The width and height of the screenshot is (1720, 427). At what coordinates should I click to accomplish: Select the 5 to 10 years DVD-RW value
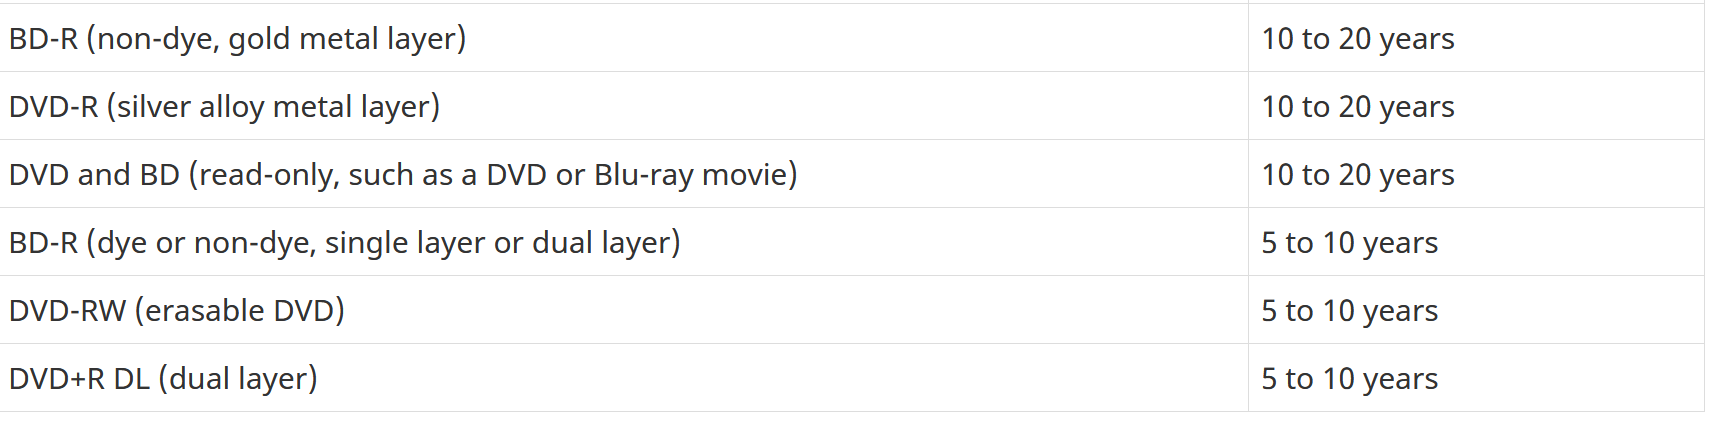pyautogui.click(x=1350, y=311)
